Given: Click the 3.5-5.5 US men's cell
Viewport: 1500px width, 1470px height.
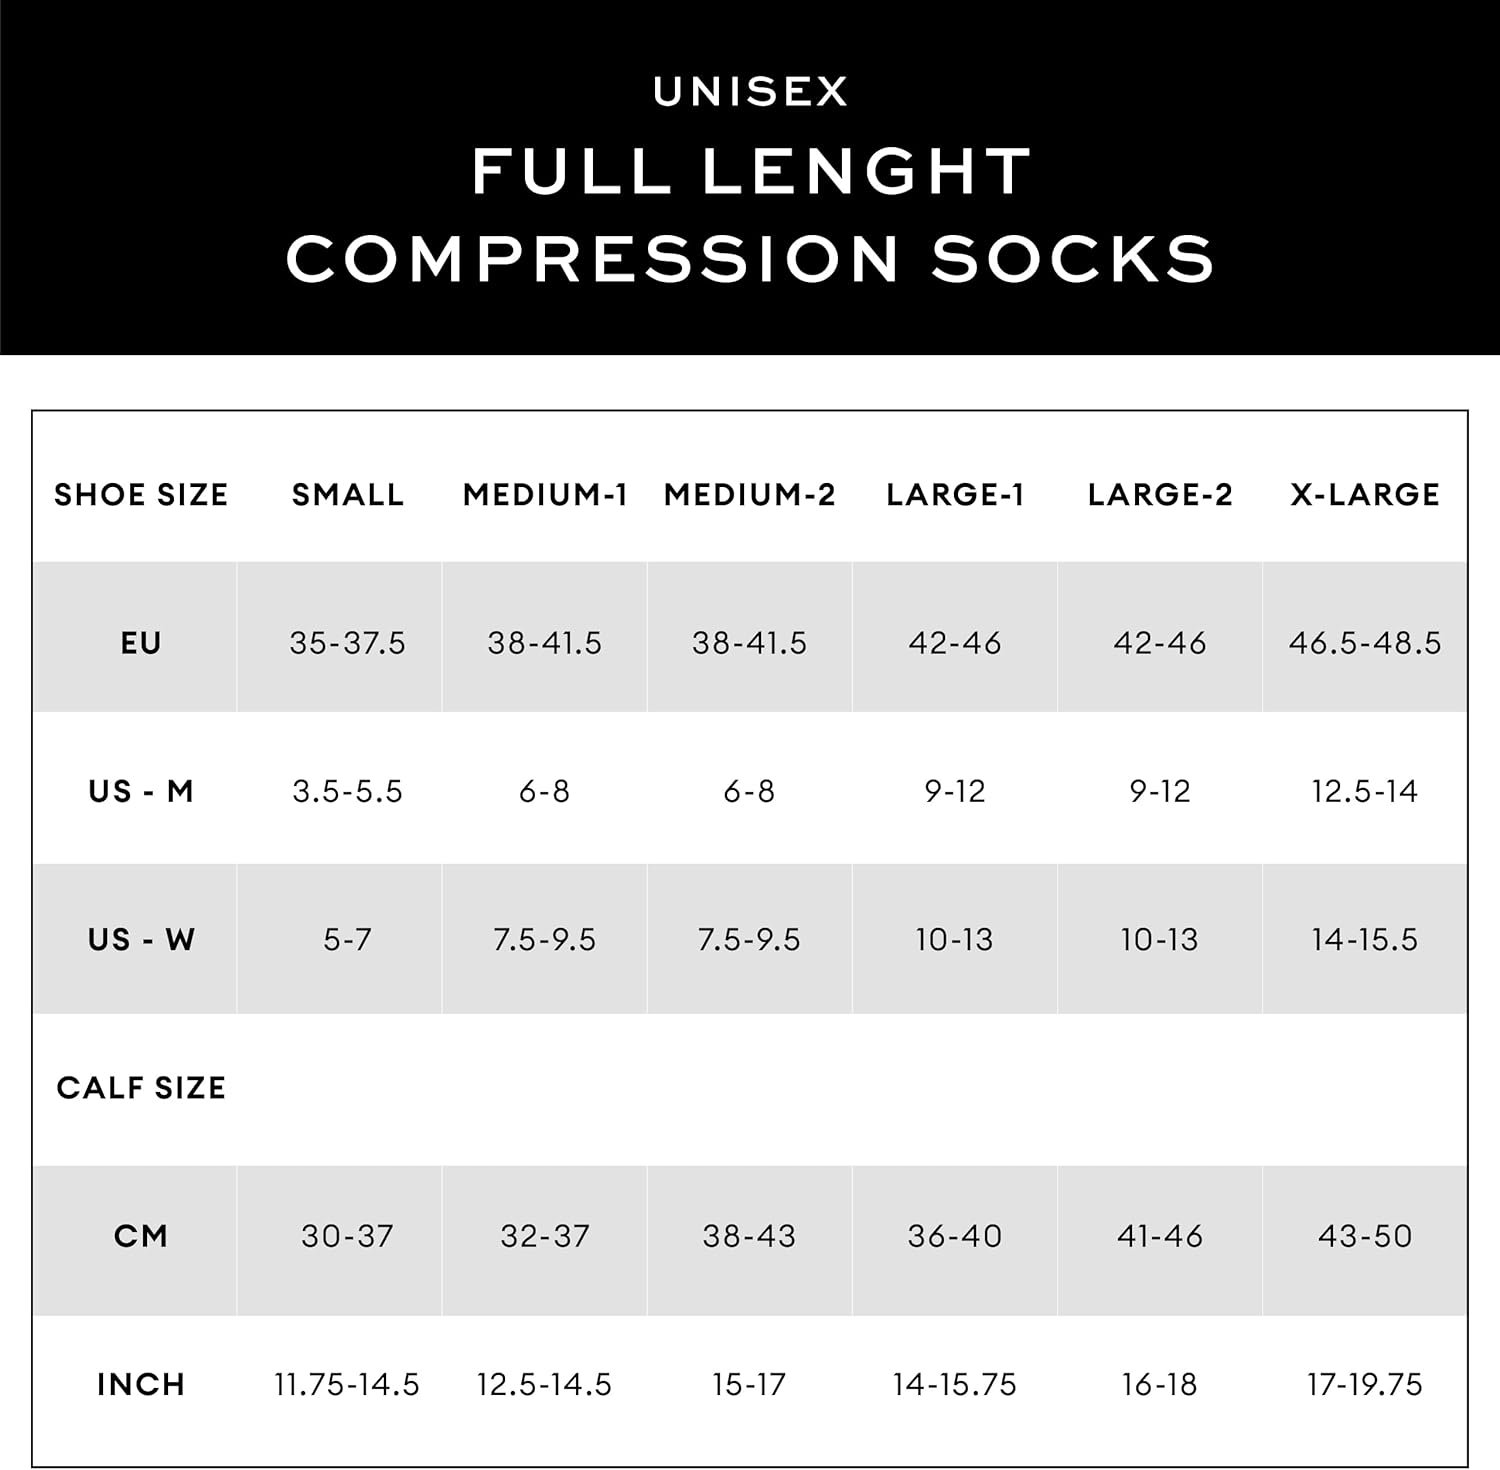Looking at the screenshot, I should point(348,792).
